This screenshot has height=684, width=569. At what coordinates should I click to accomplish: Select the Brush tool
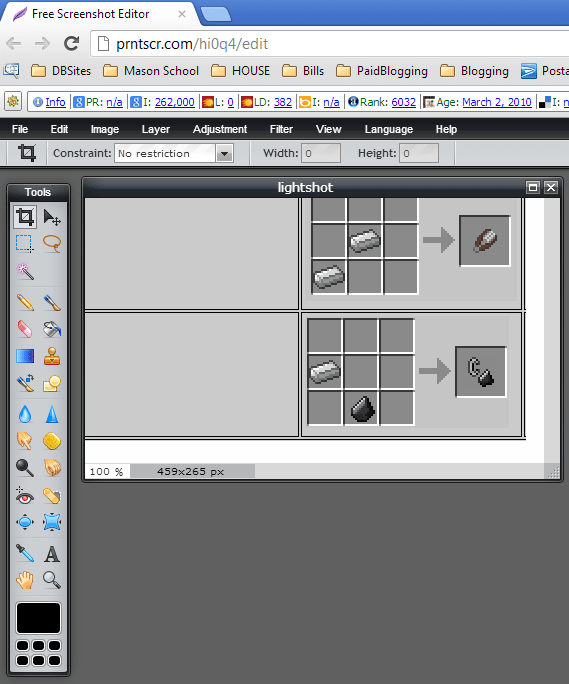tap(52, 302)
